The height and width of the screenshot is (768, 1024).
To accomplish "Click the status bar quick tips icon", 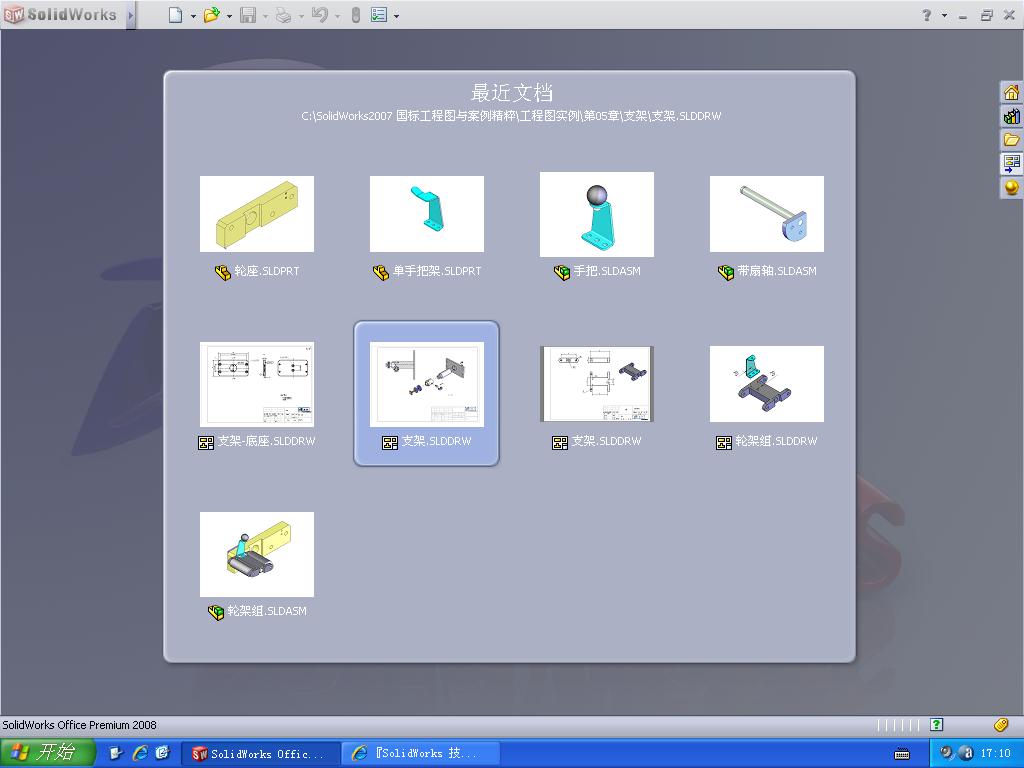I will (x=936, y=724).
